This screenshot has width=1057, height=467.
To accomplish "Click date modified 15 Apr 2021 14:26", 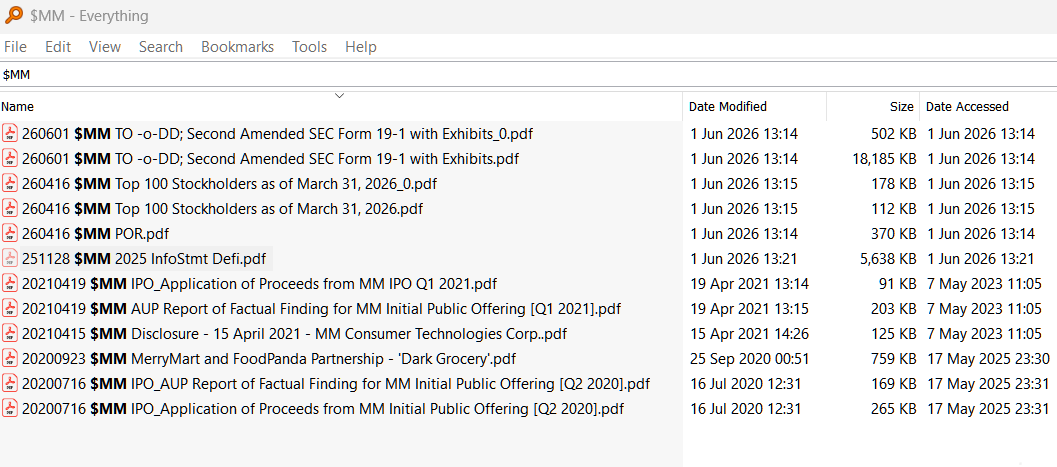I will (x=750, y=334).
